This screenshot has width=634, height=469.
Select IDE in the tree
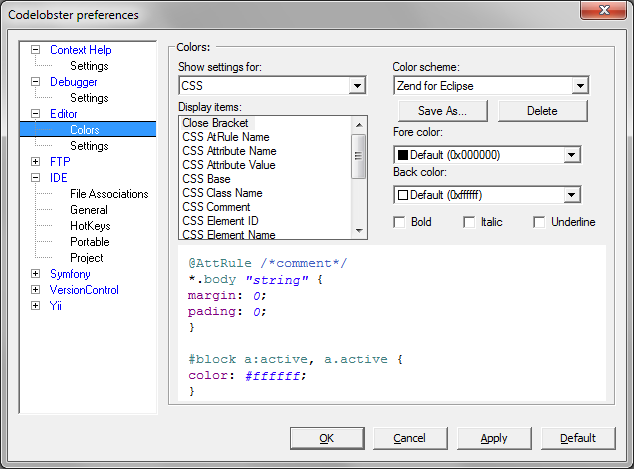[x=59, y=177]
